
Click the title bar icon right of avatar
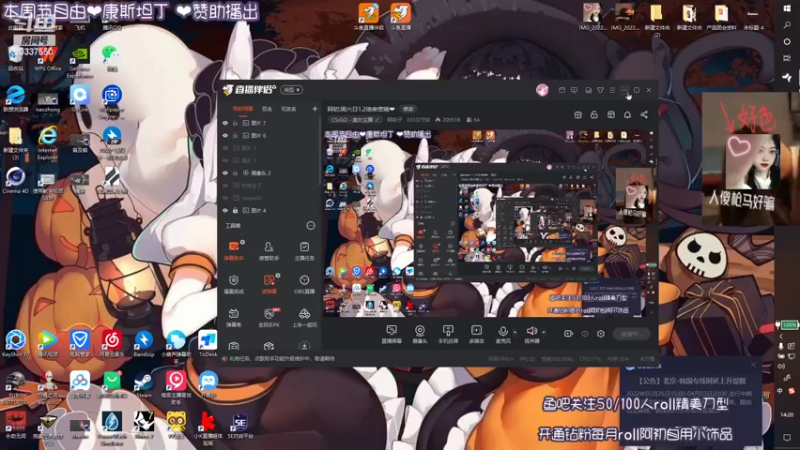562,90
